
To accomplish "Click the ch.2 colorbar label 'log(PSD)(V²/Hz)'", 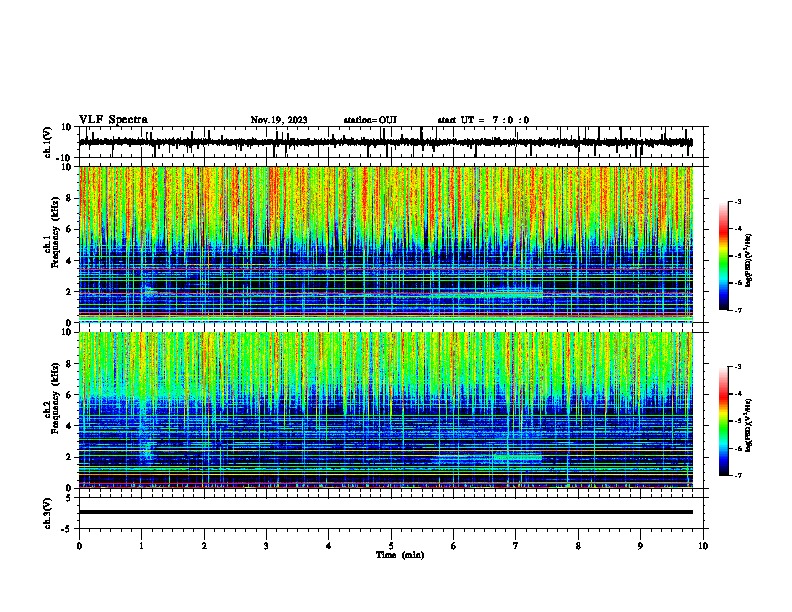I will 748,426.
